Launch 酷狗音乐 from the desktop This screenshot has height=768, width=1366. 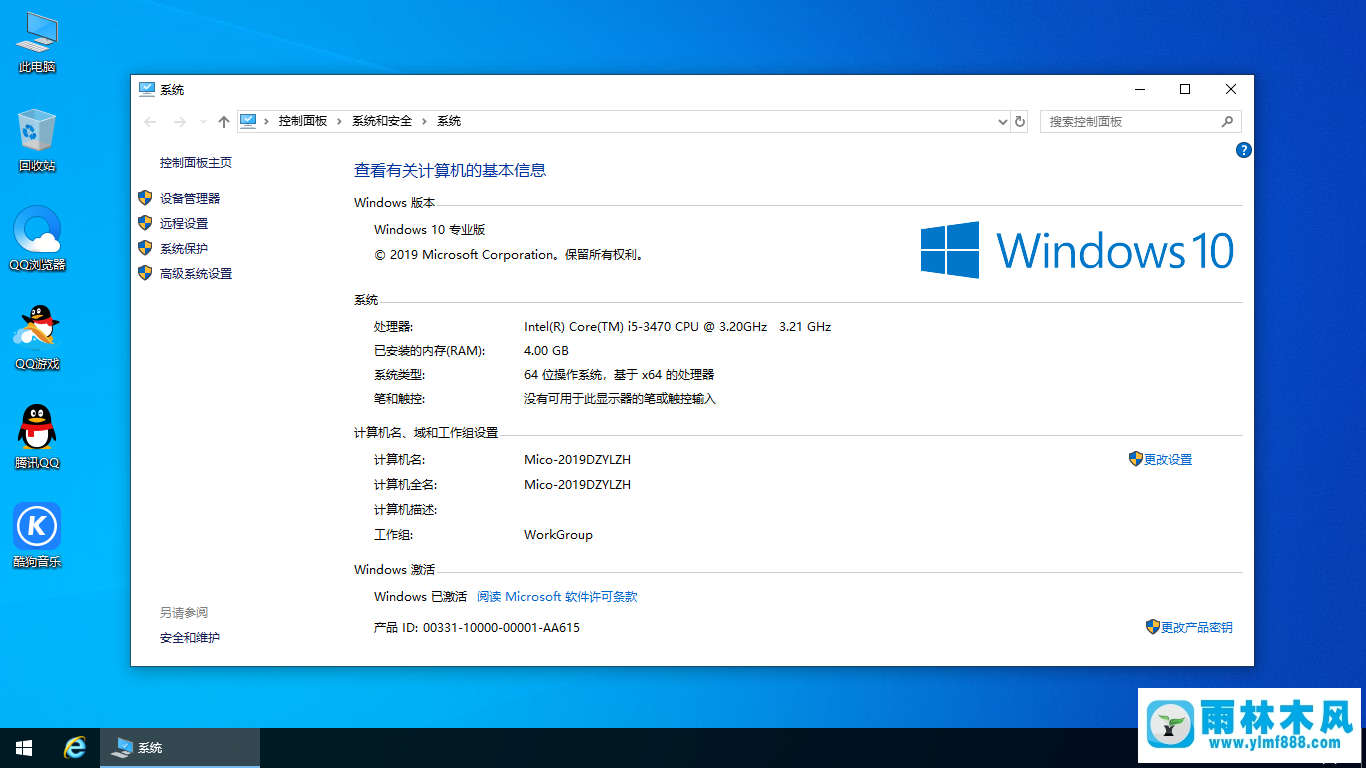point(37,536)
